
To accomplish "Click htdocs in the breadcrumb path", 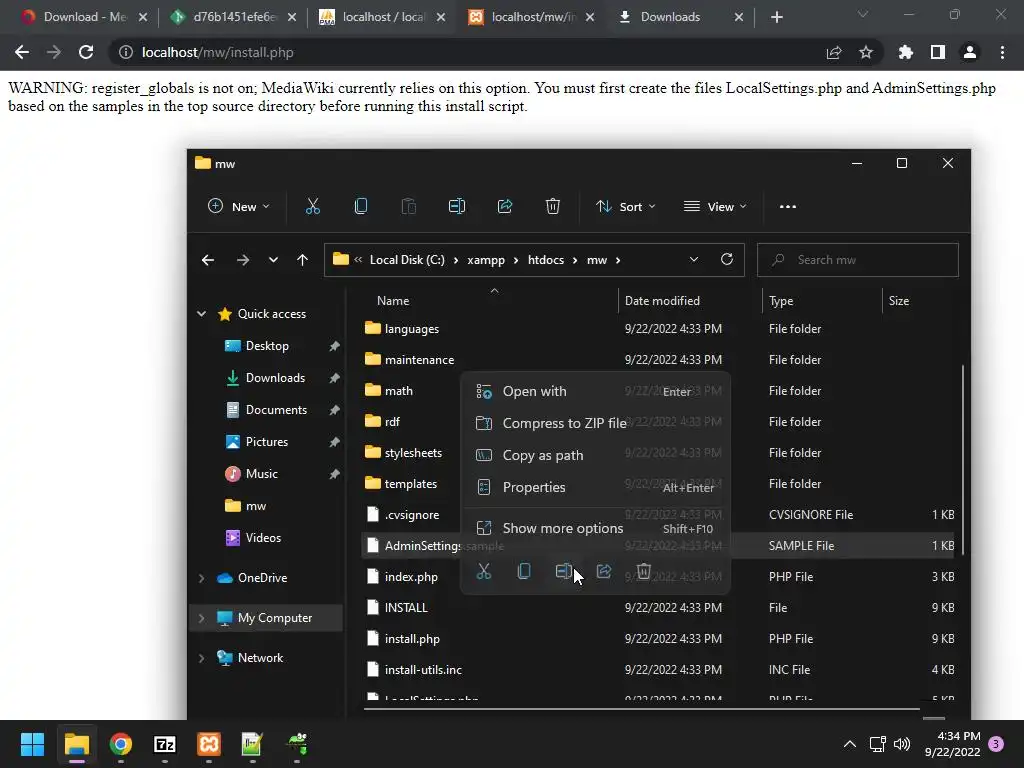I will click(x=546, y=260).
